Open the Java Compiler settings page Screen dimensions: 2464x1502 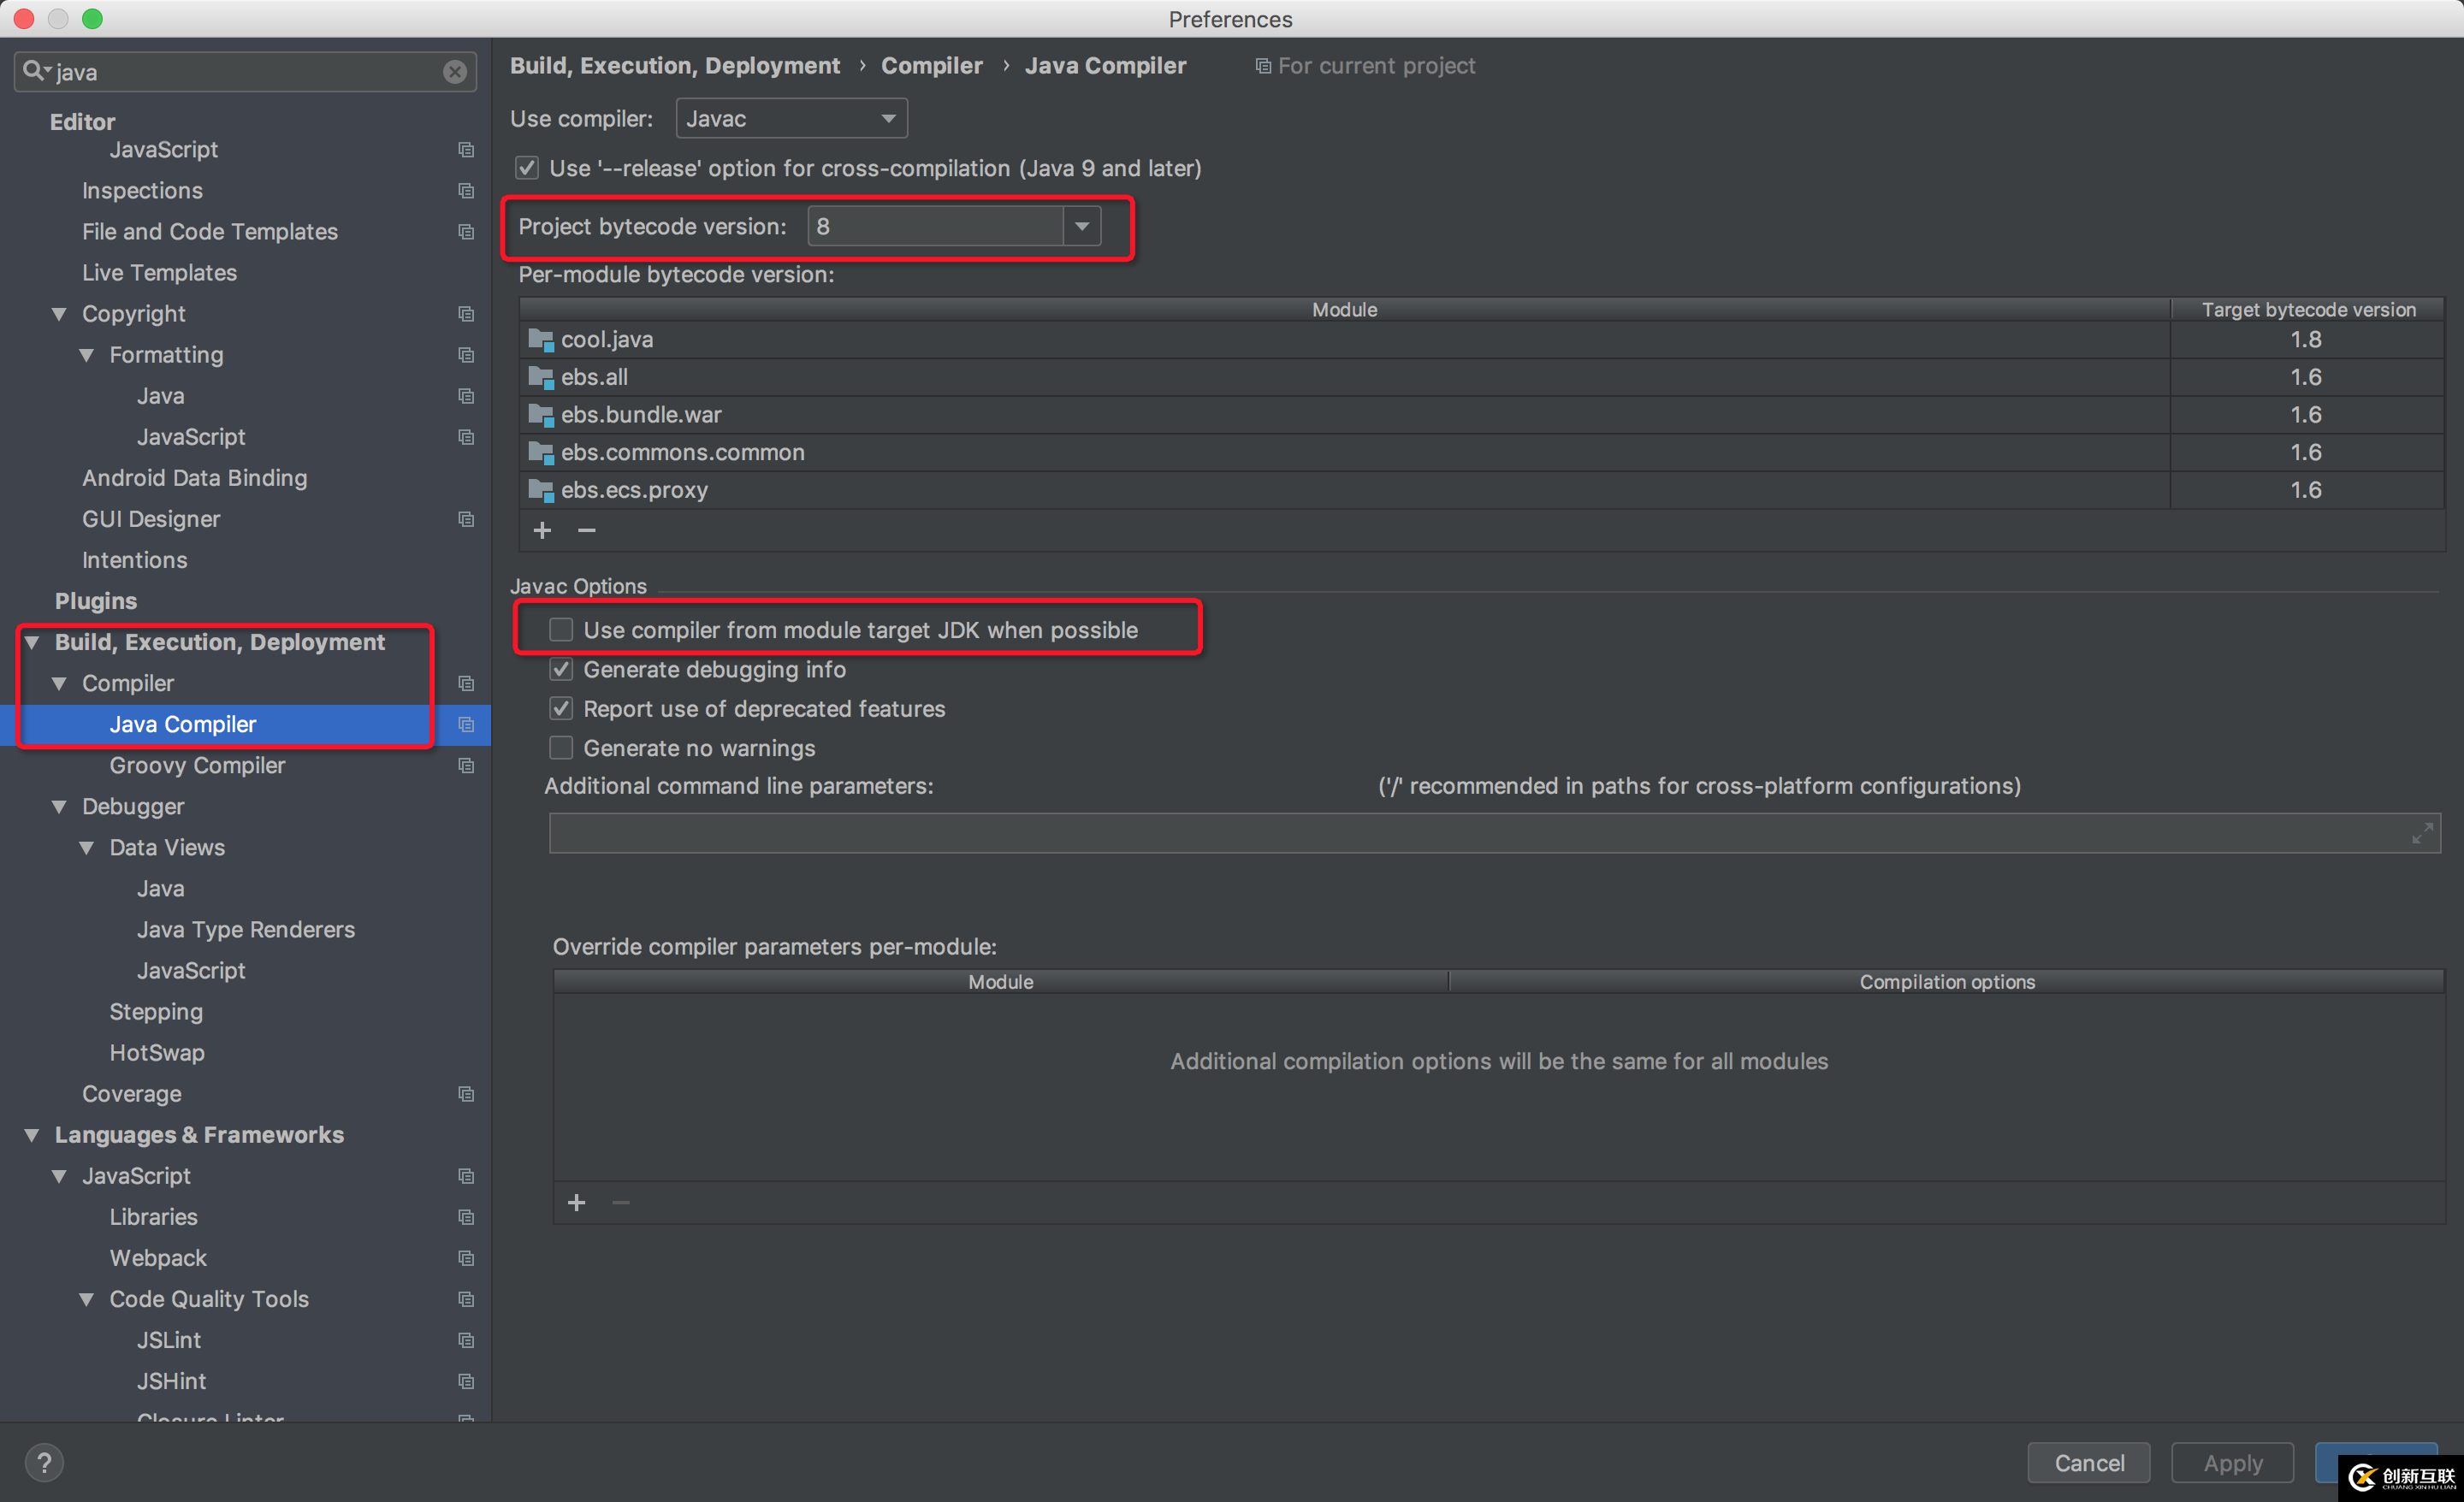pyautogui.click(x=181, y=723)
